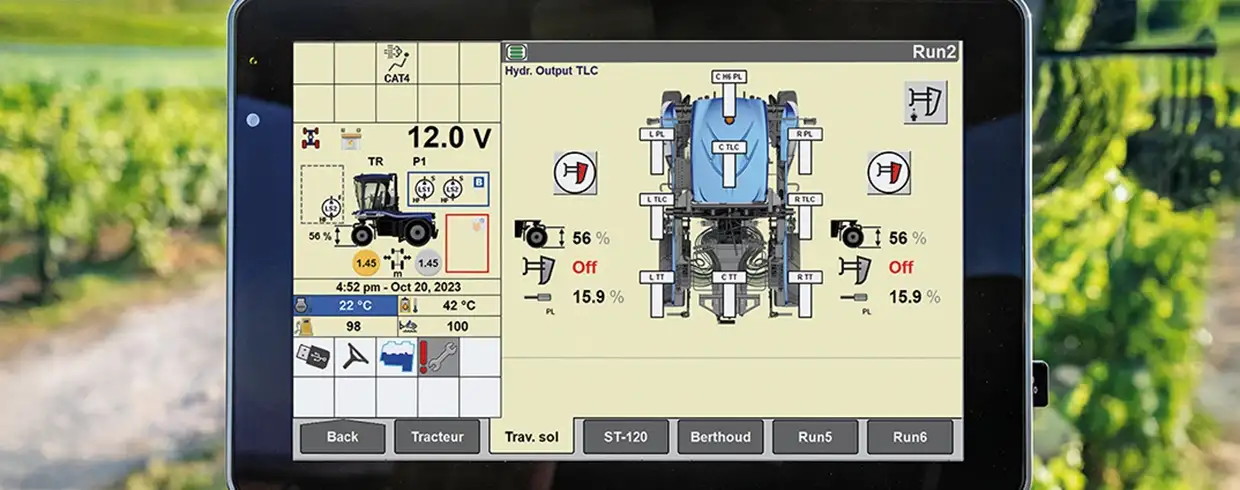Toggle the right implement Off status
Screen dimensions: 1240x490
pyautogui.click(x=901, y=267)
